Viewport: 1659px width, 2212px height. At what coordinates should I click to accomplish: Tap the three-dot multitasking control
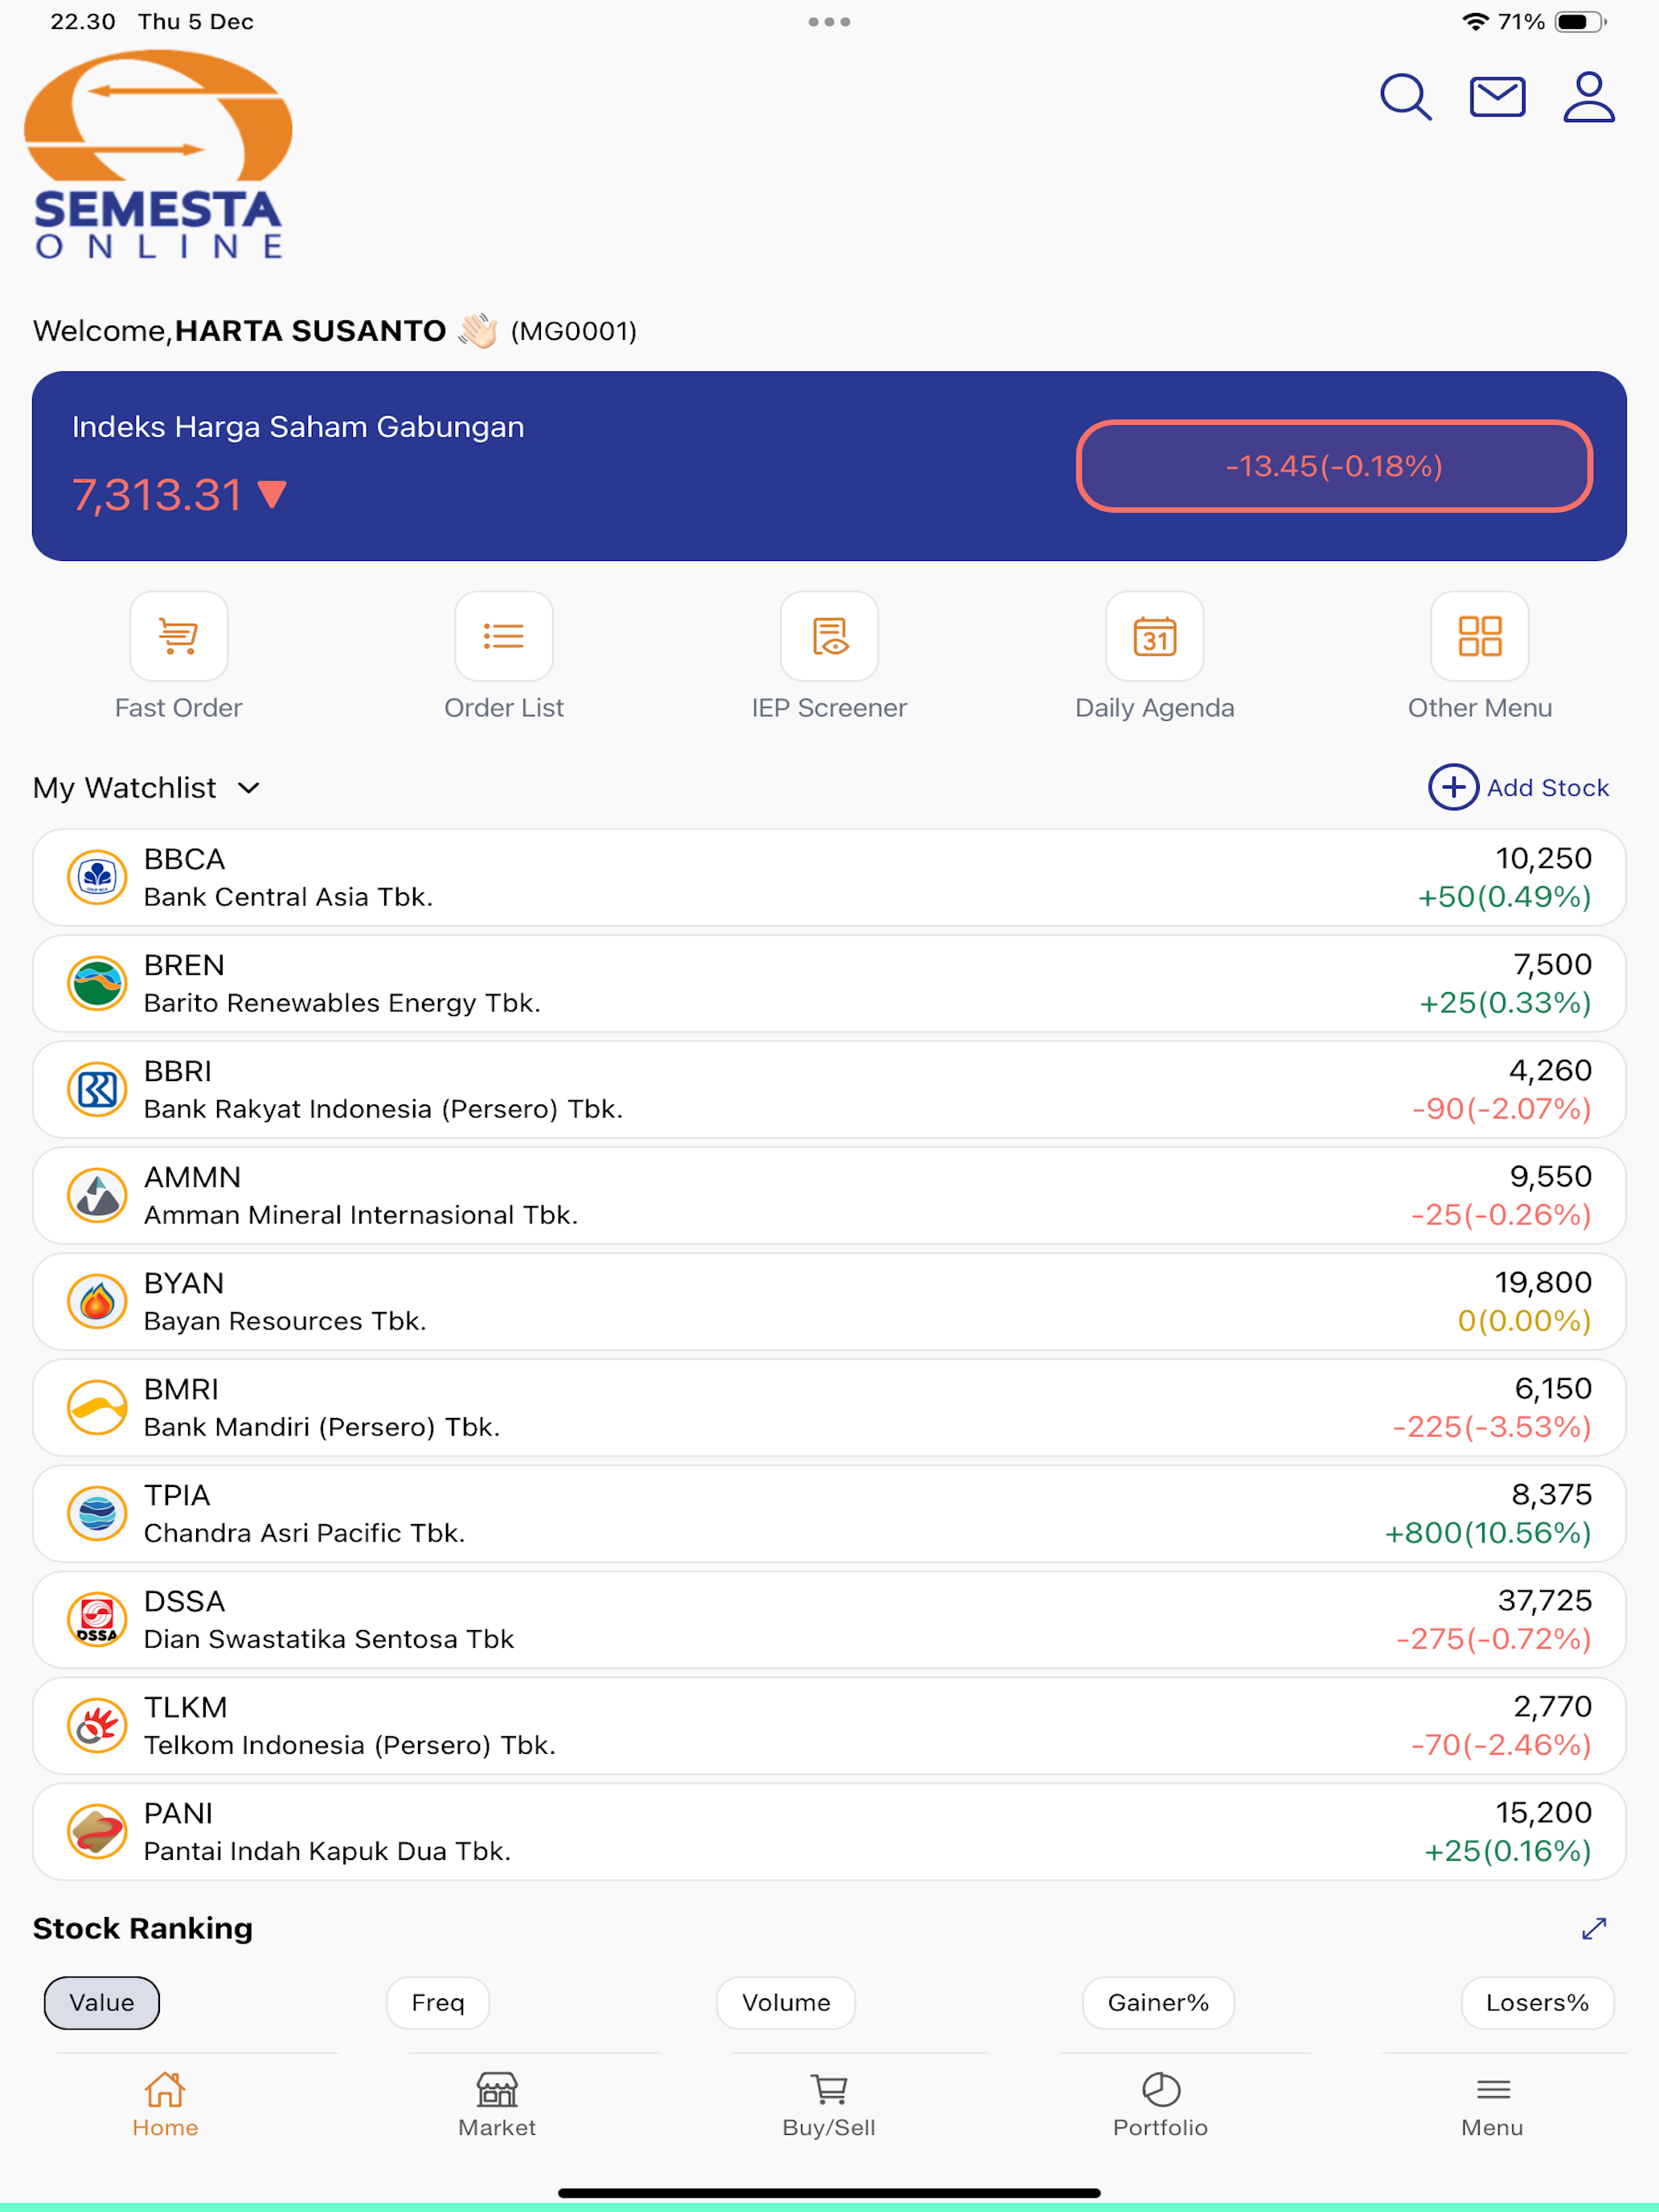click(x=829, y=22)
